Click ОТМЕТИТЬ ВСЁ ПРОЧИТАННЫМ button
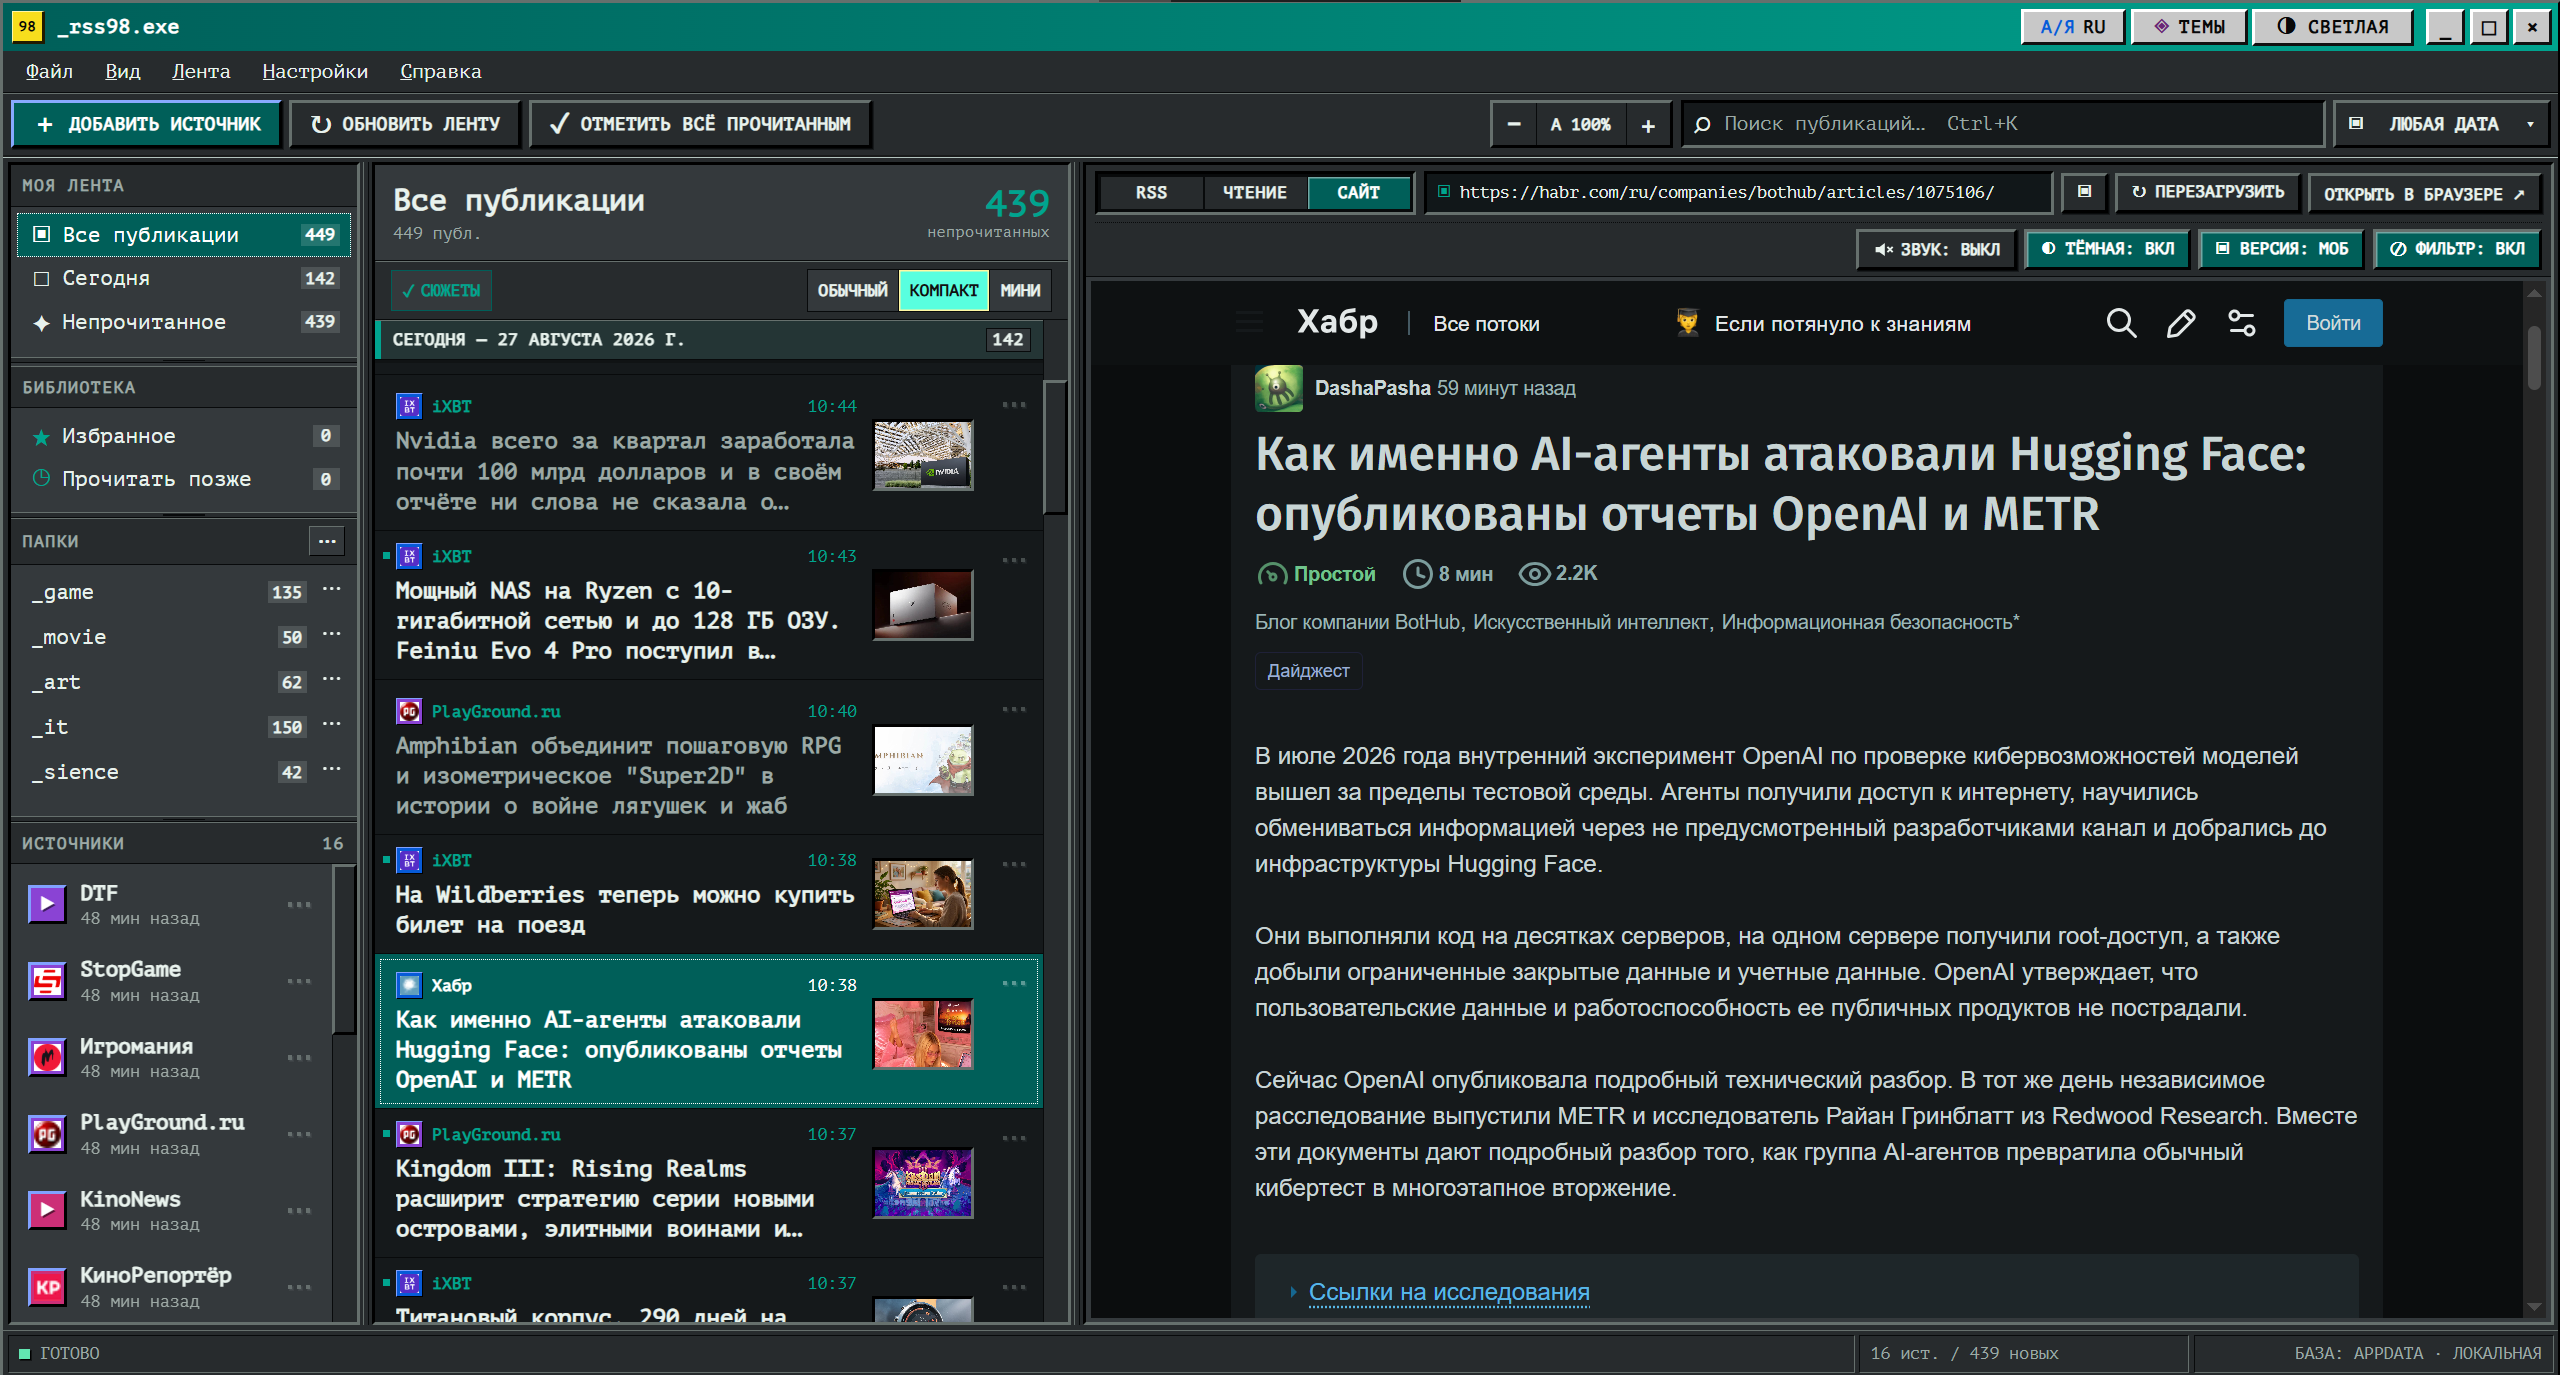Image resolution: width=2560 pixels, height=1375 pixels. pyautogui.click(x=700, y=124)
